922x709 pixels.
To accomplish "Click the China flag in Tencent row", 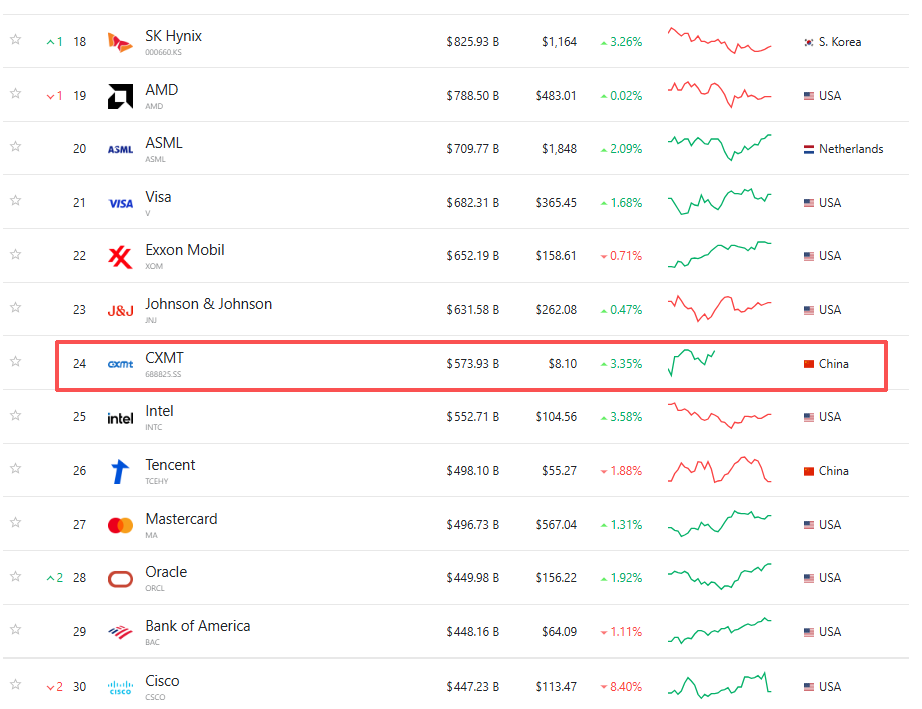I will [x=809, y=471].
